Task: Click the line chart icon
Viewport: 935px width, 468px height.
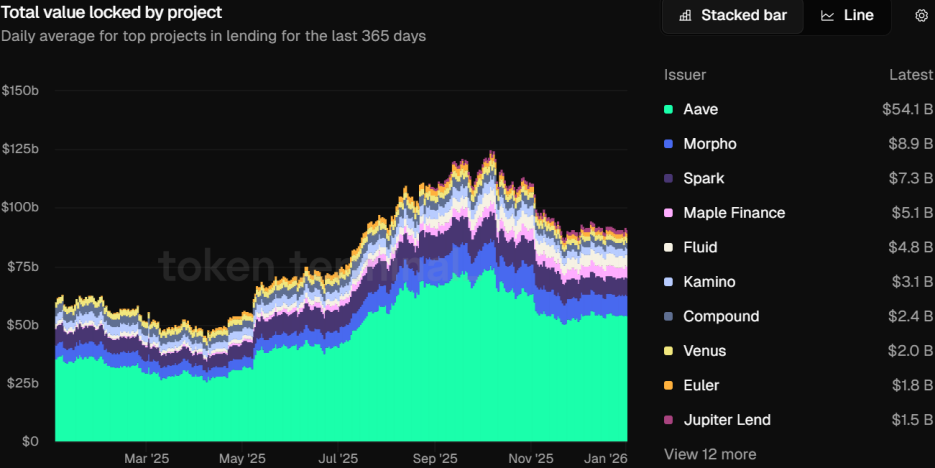Action: coord(827,16)
